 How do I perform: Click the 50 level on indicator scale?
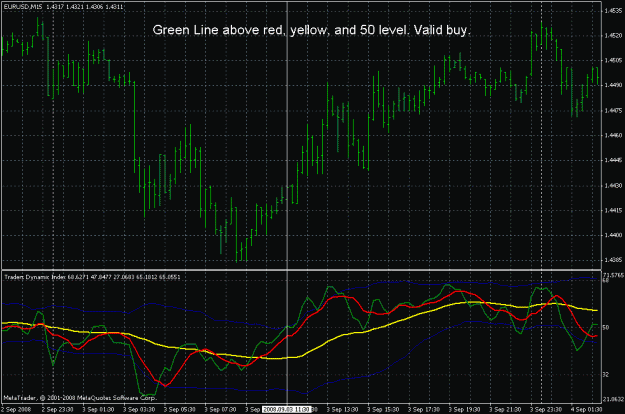(x=606, y=327)
